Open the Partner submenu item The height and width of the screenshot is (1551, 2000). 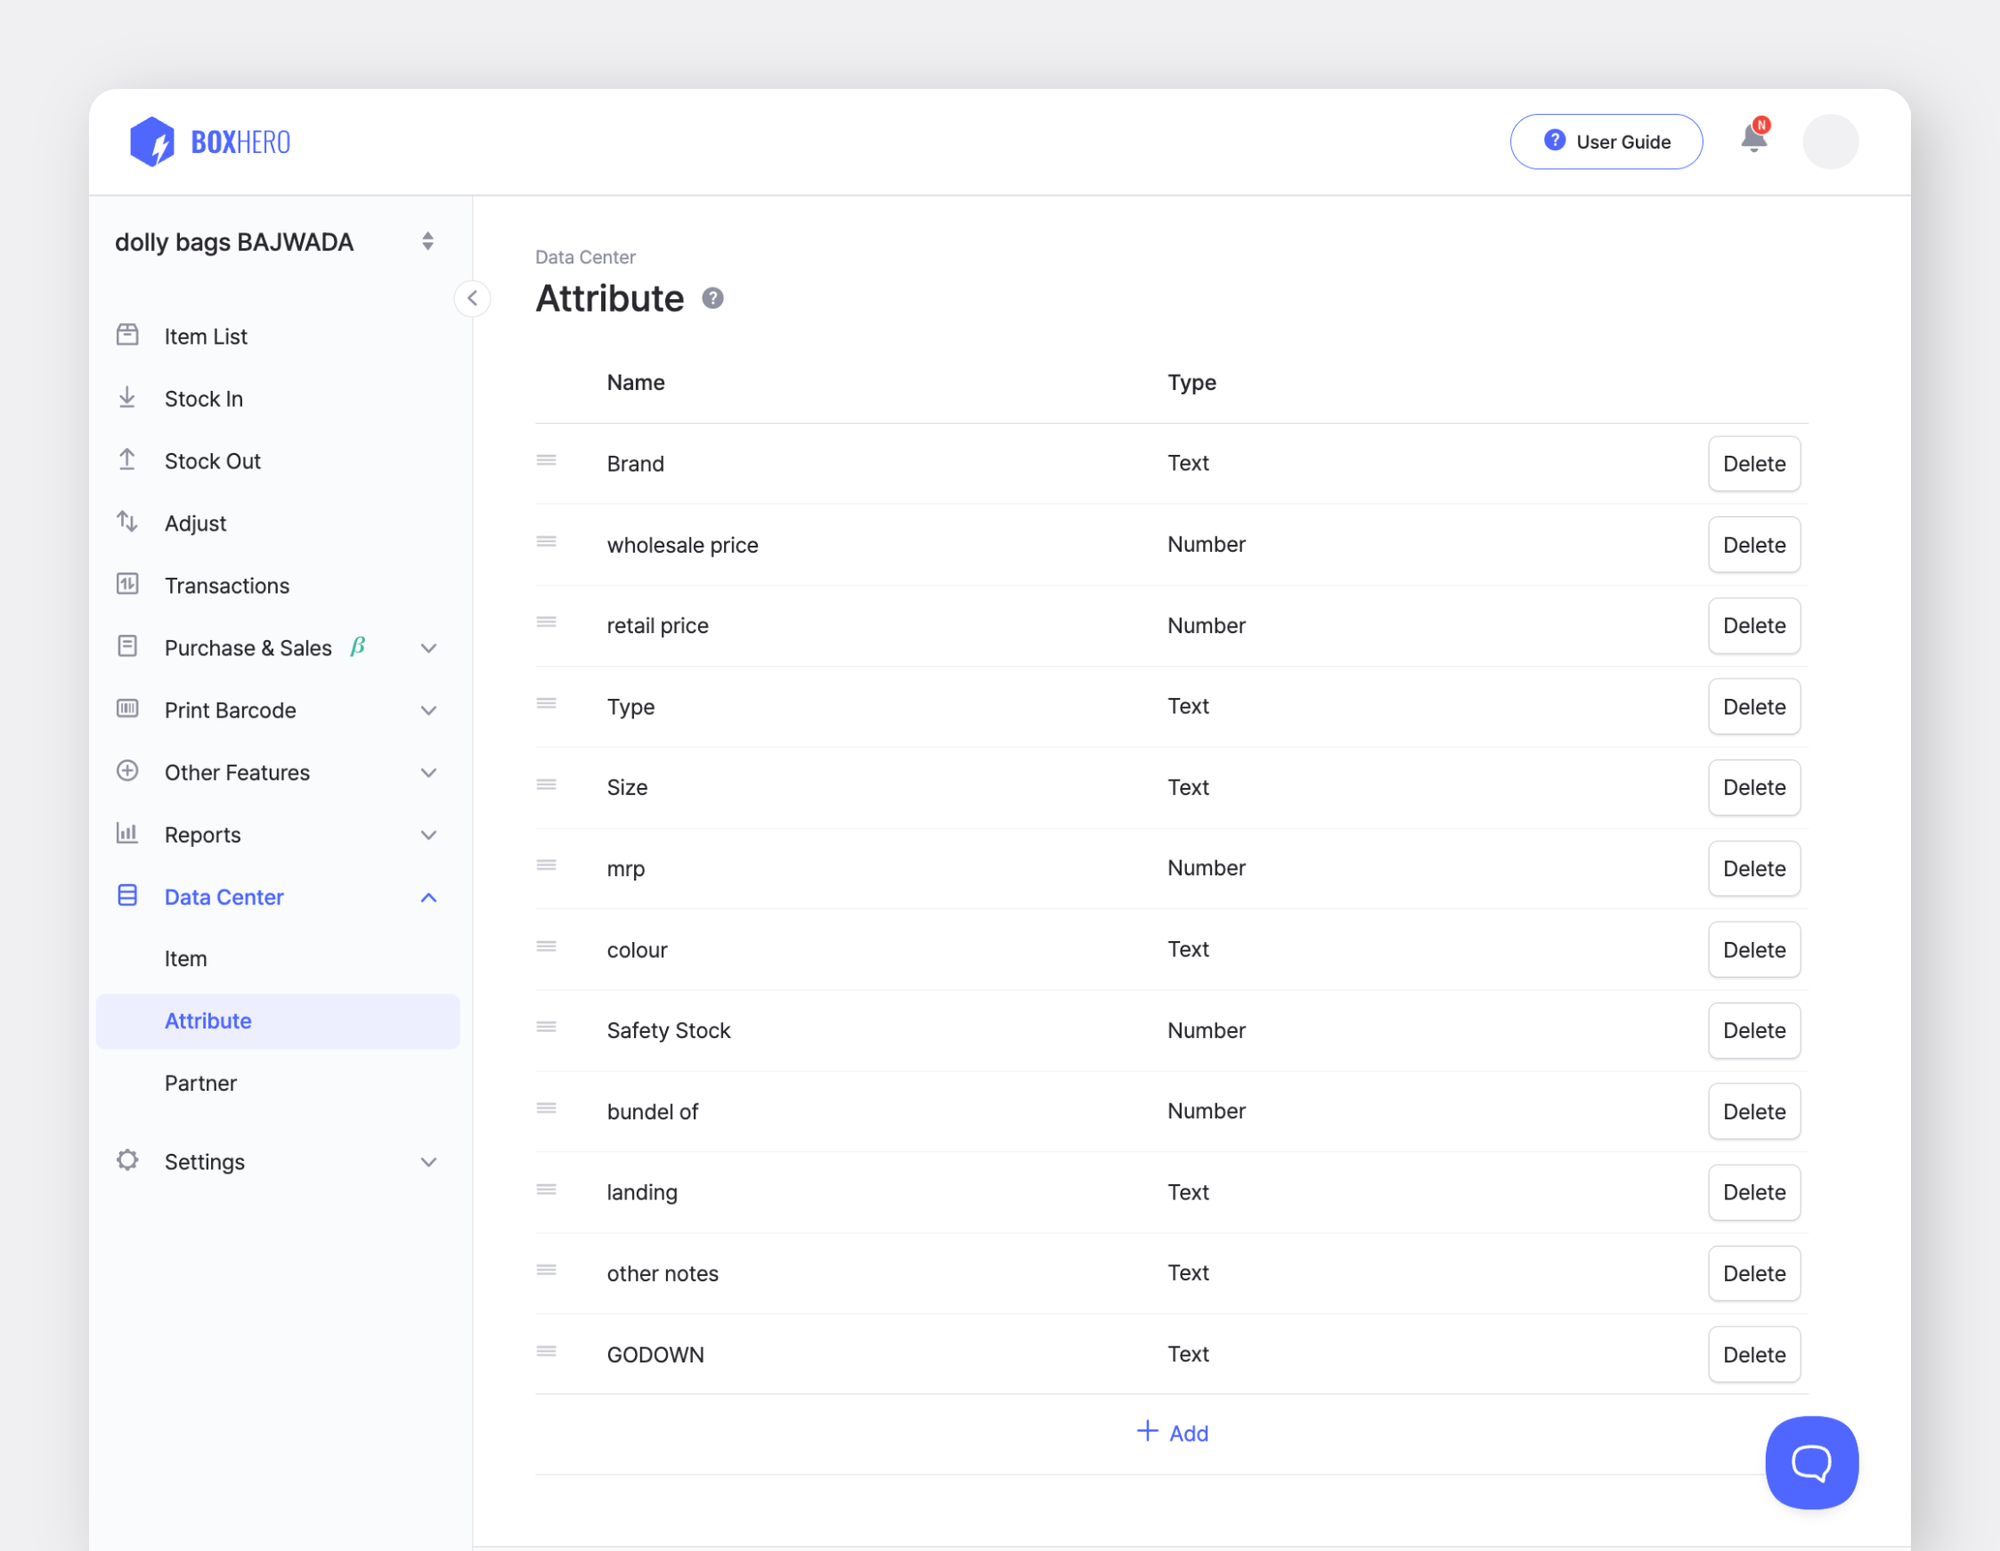click(200, 1083)
